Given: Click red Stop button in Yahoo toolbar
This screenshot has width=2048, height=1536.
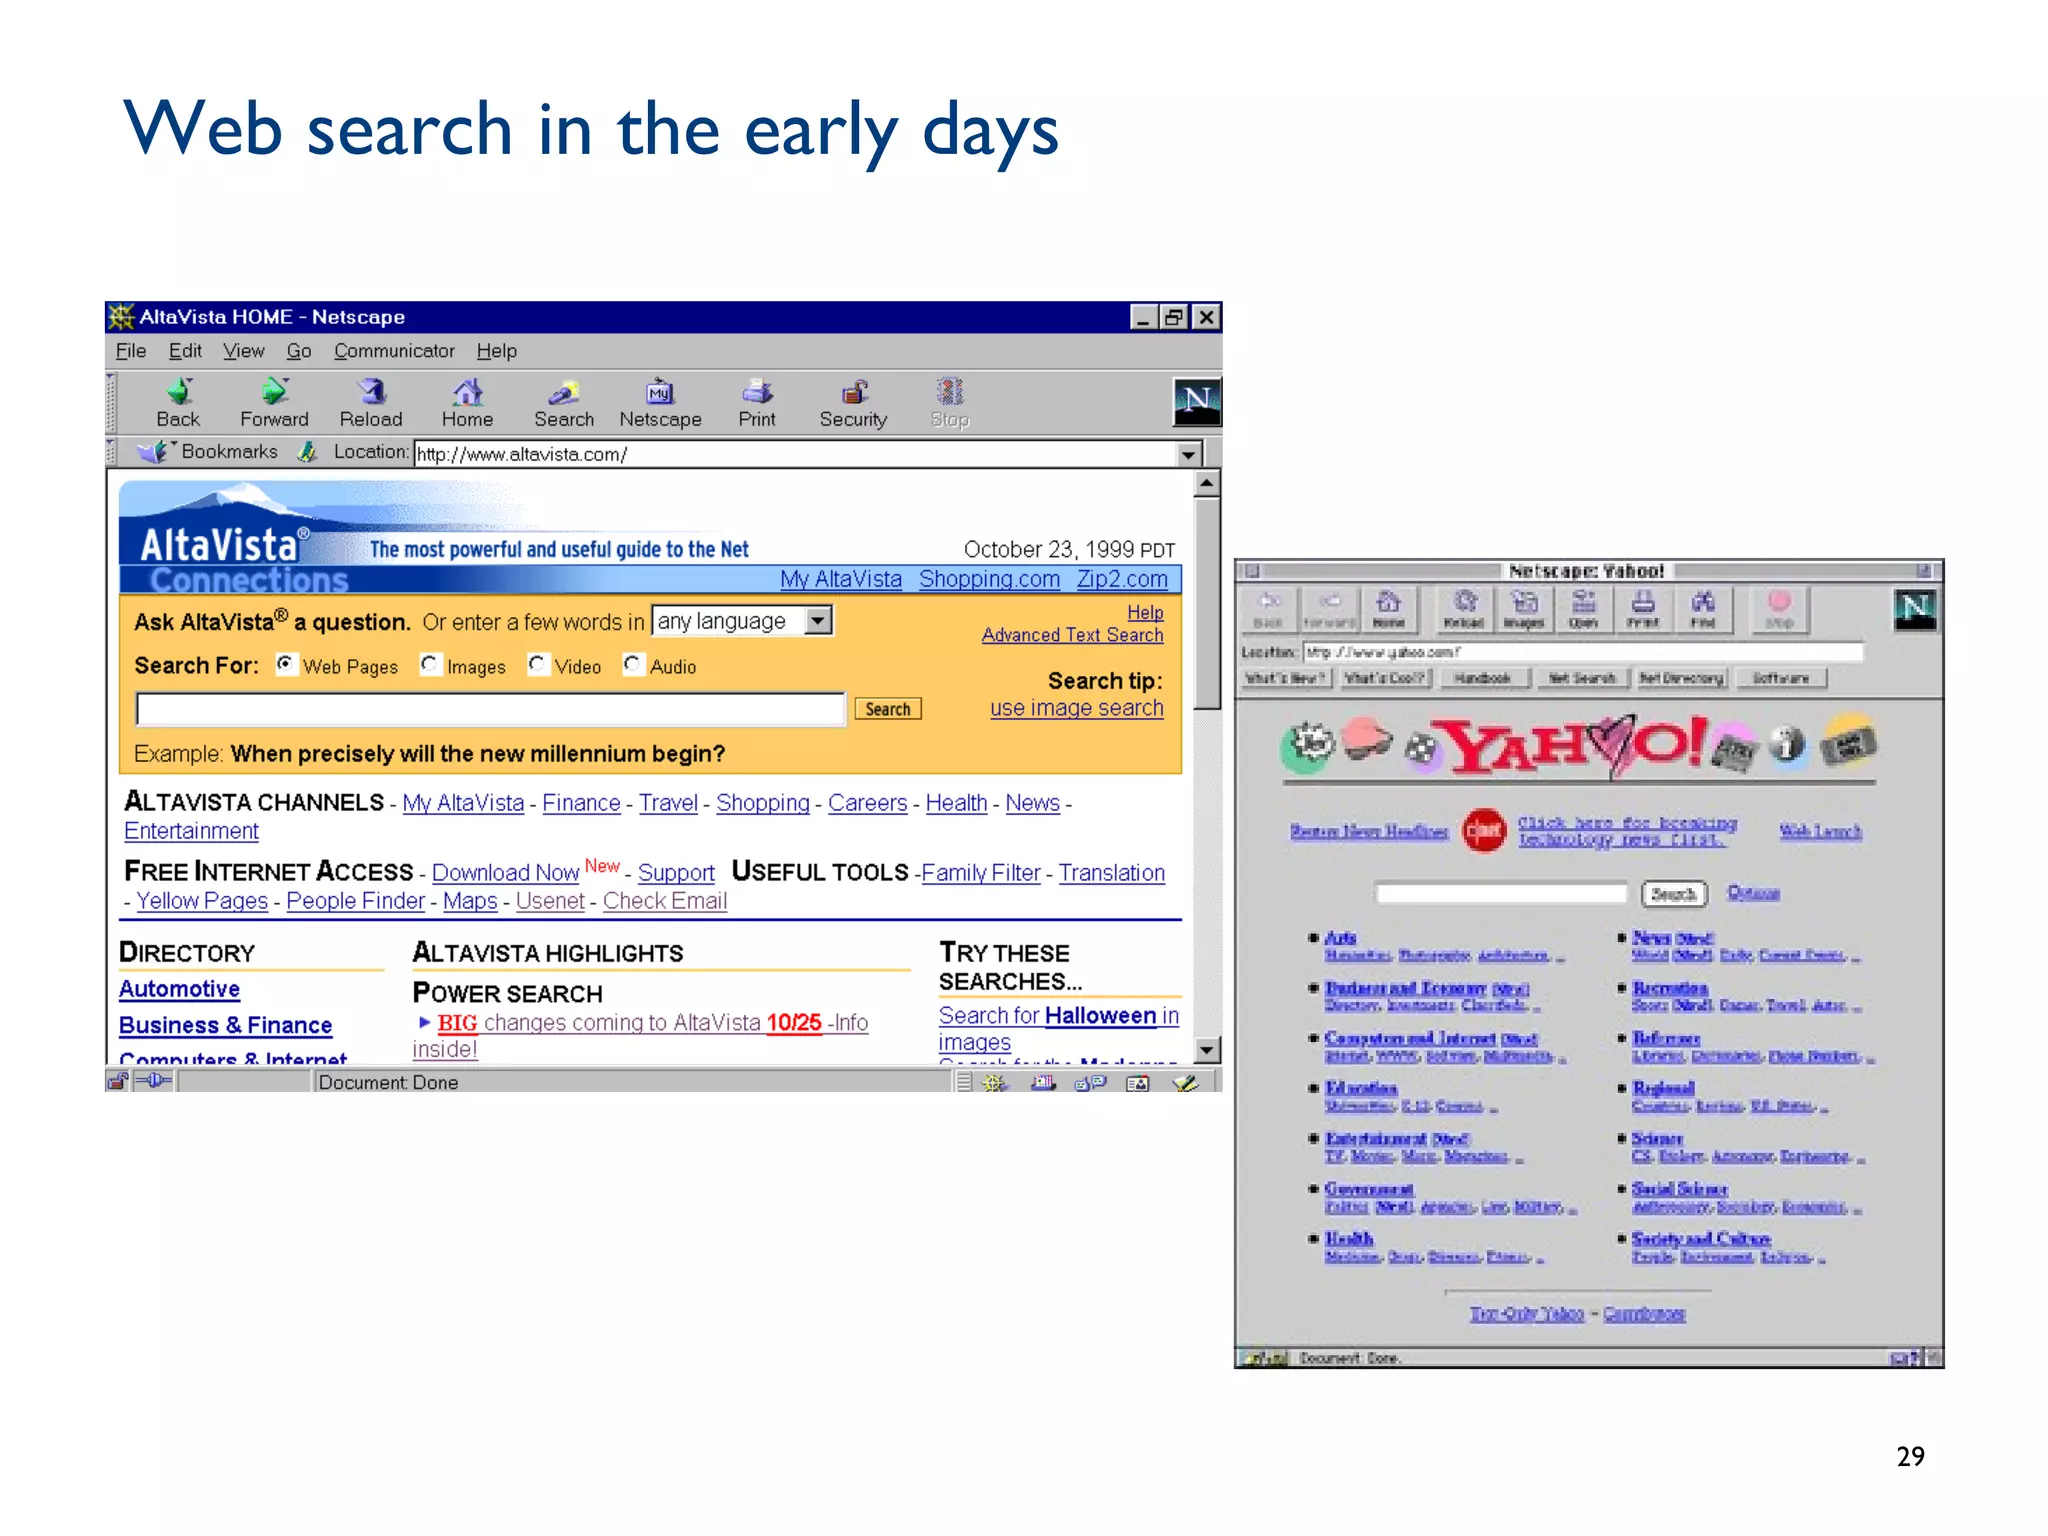Looking at the screenshot, I should 1779,609.
